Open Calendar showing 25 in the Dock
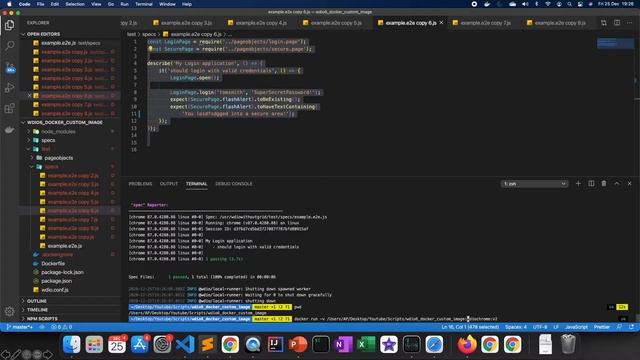 tap(117, 344)
